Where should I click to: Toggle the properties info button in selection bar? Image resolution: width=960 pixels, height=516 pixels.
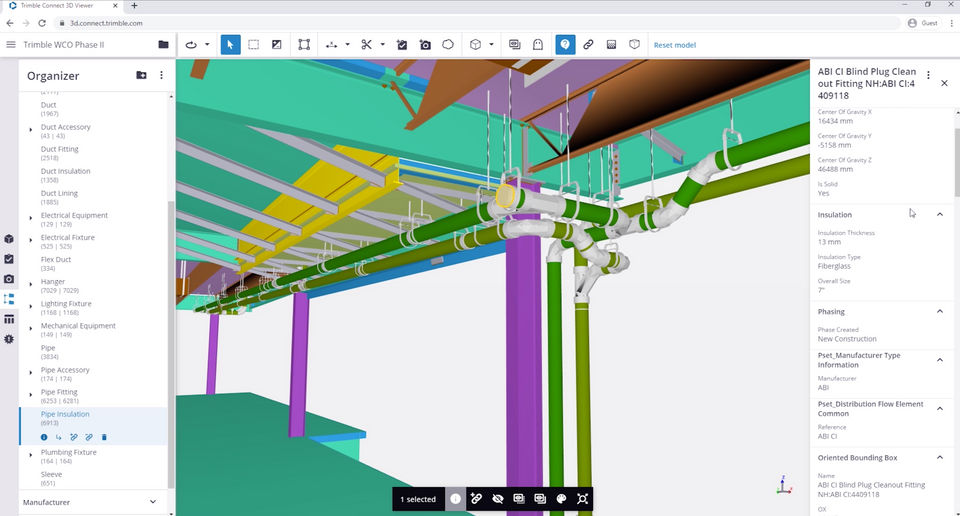[455, 498]
